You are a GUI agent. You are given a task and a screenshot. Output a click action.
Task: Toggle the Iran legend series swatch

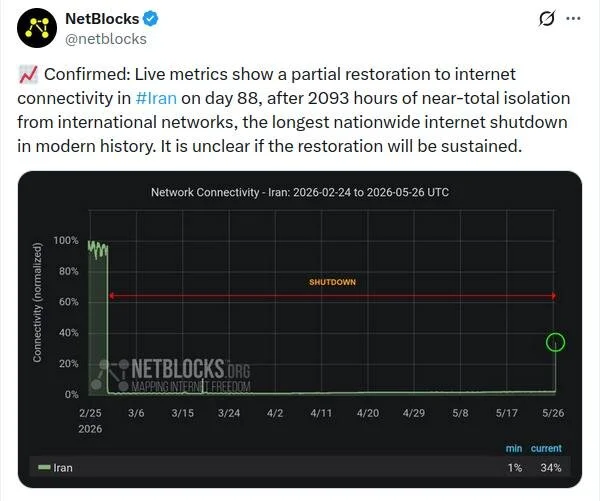(44, 467)
